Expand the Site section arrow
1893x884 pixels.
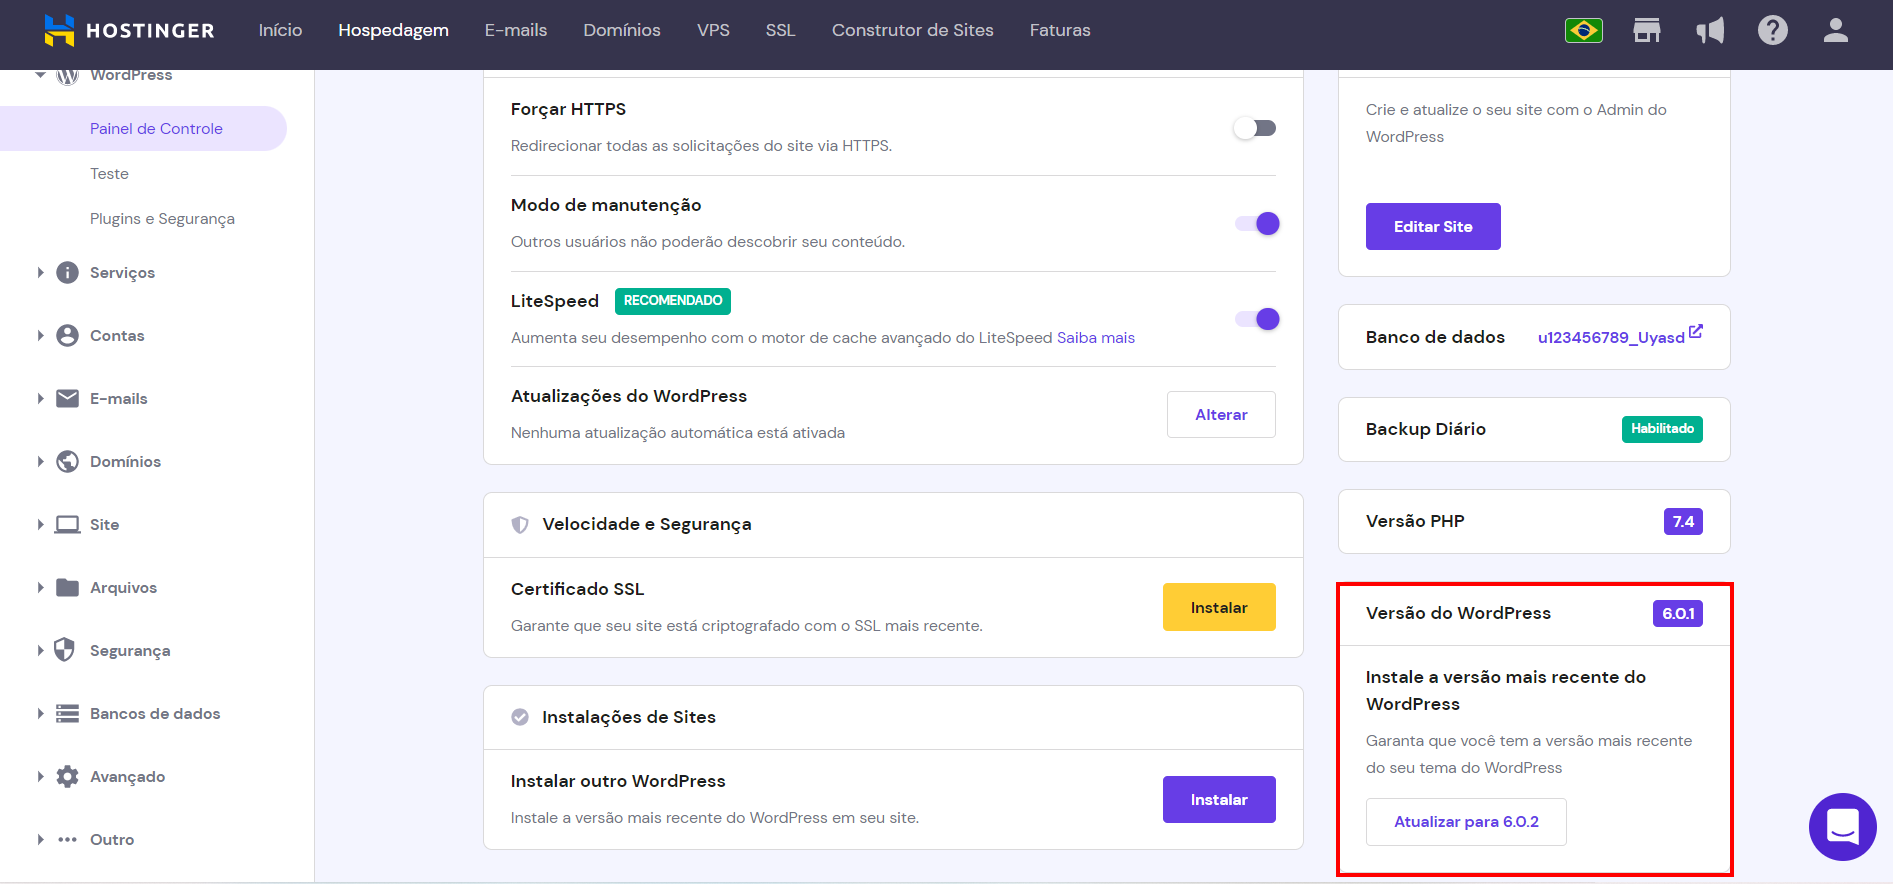tap(40, 525)
